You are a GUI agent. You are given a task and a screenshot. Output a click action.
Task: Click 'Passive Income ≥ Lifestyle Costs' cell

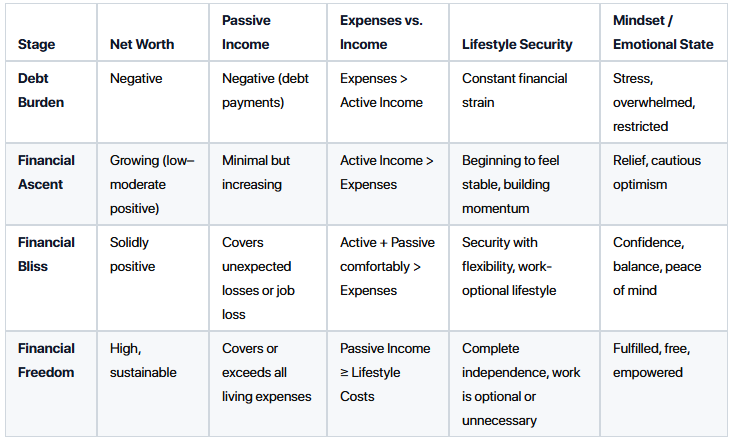pos(385,373)
